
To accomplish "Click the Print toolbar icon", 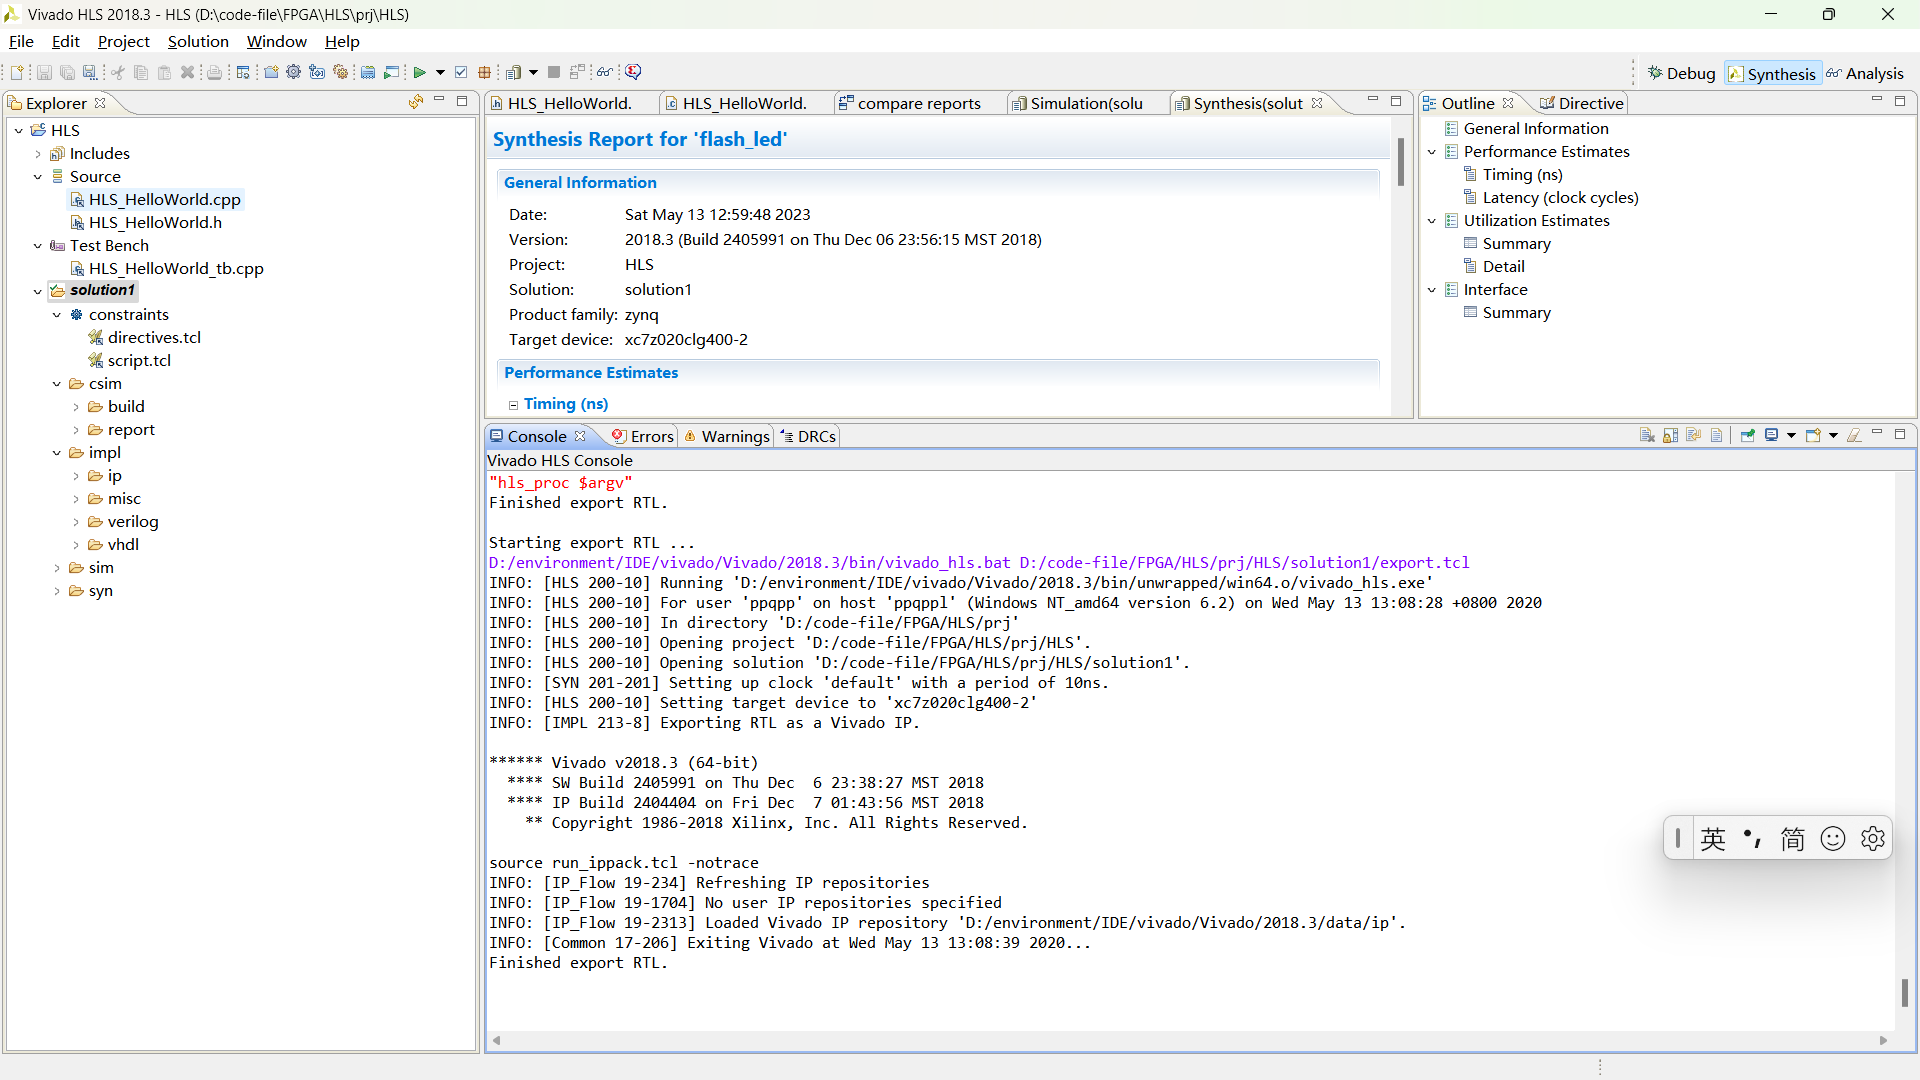I will (214, 72).
